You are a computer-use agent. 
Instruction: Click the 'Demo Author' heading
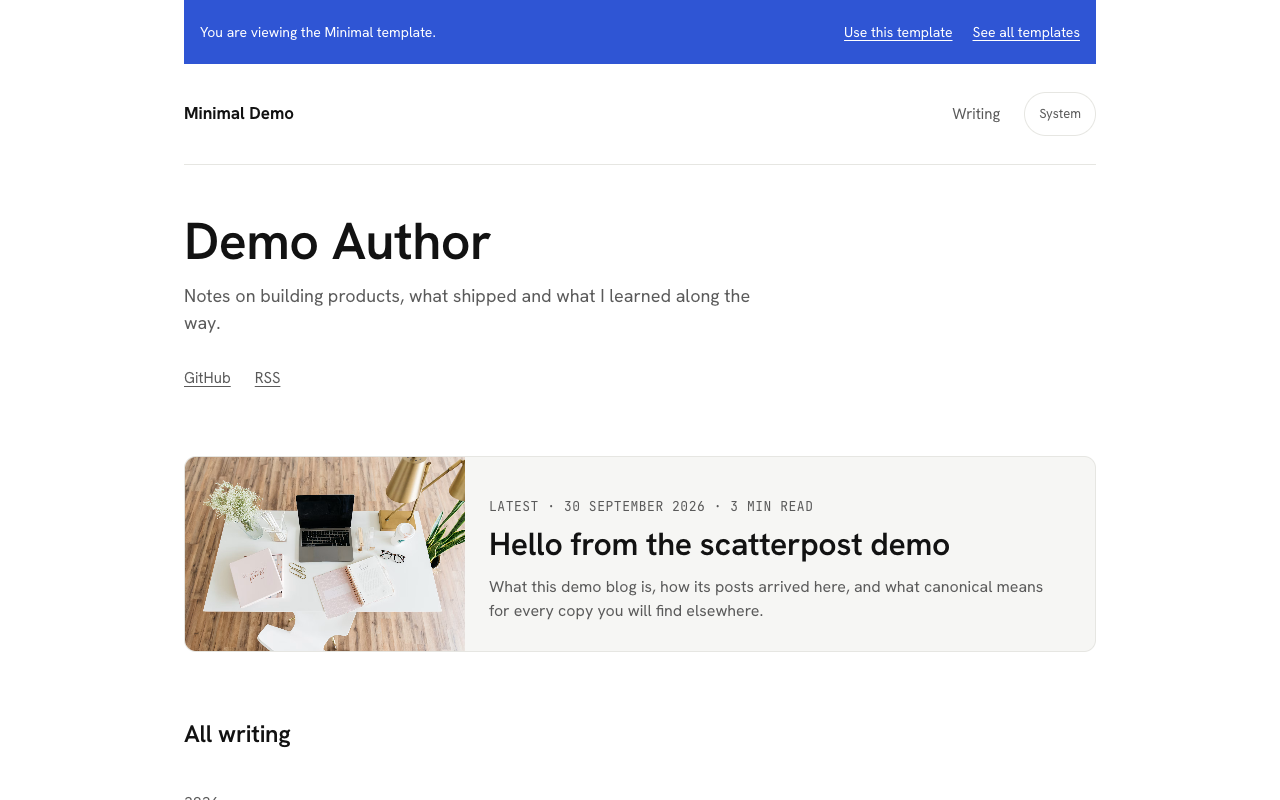(x=337, y=241)
